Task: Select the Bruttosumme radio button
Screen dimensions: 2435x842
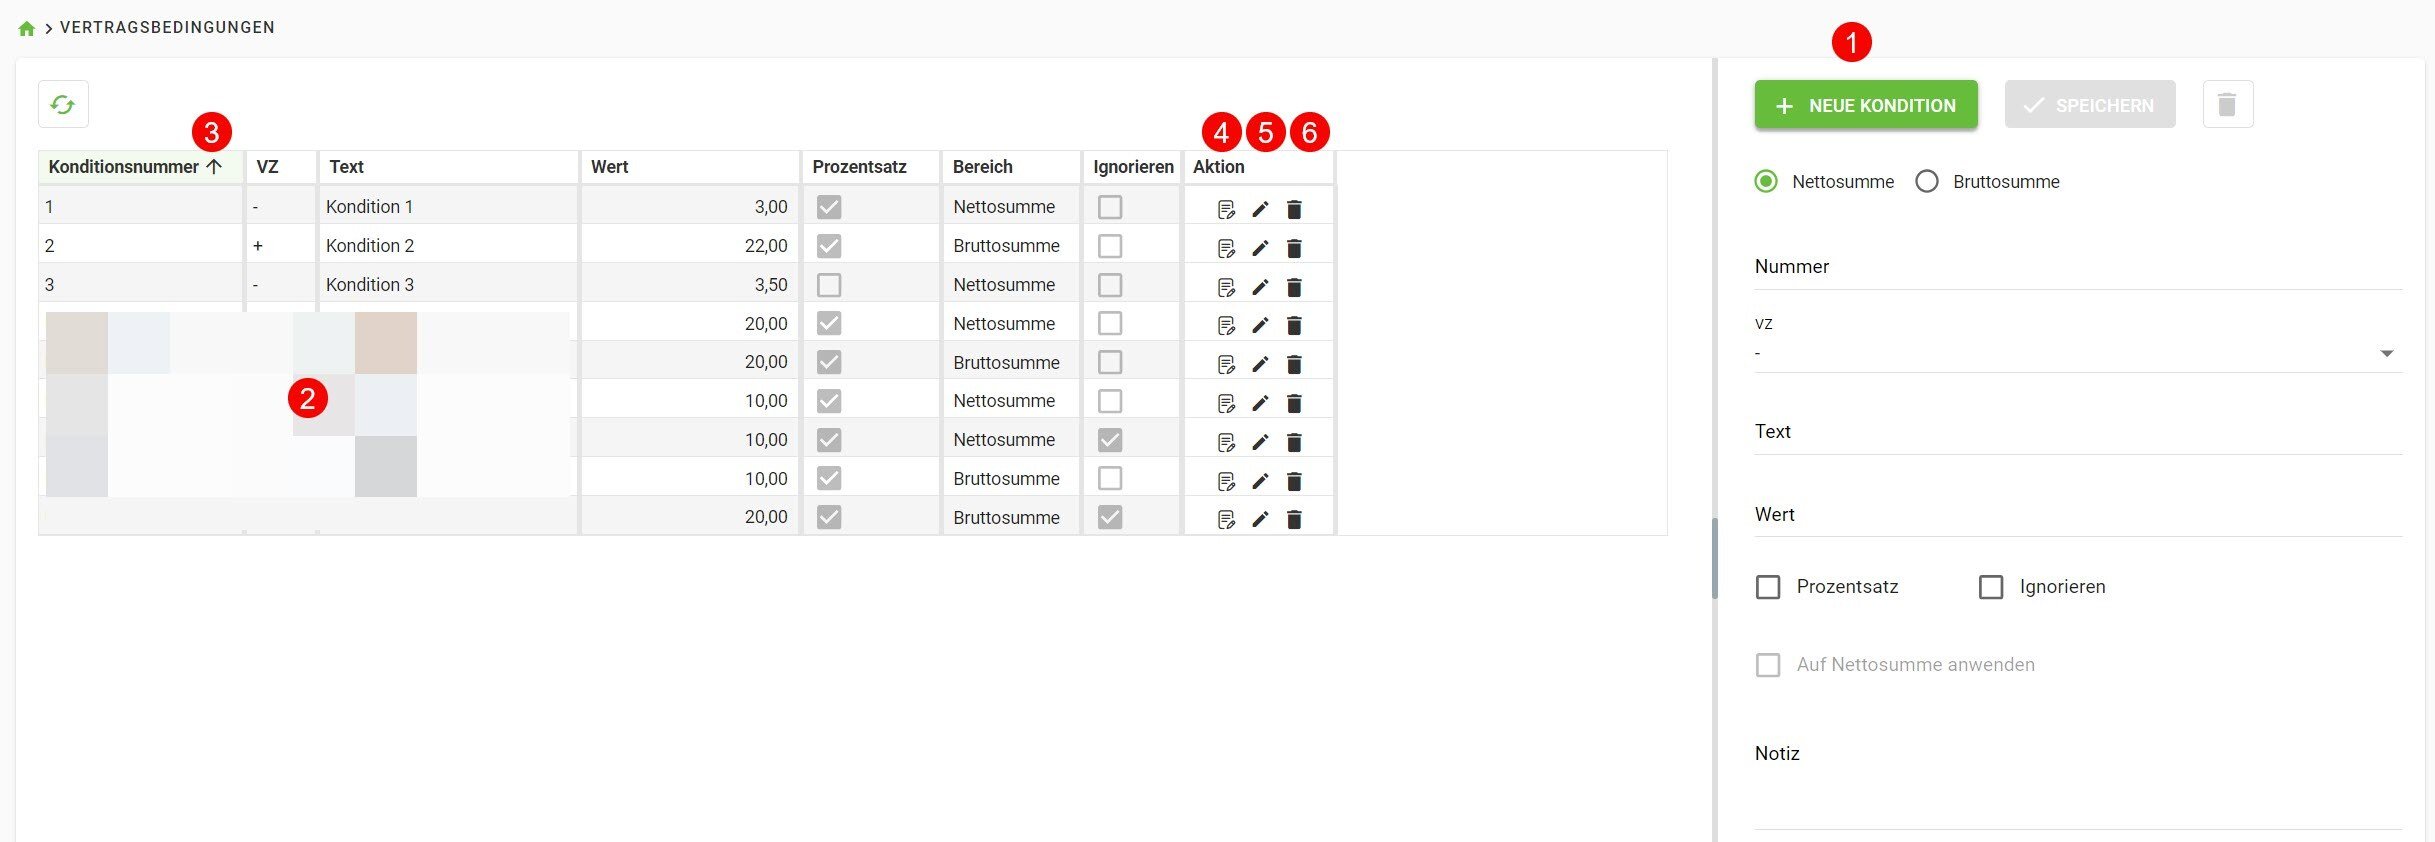Action: point(1927,181)
